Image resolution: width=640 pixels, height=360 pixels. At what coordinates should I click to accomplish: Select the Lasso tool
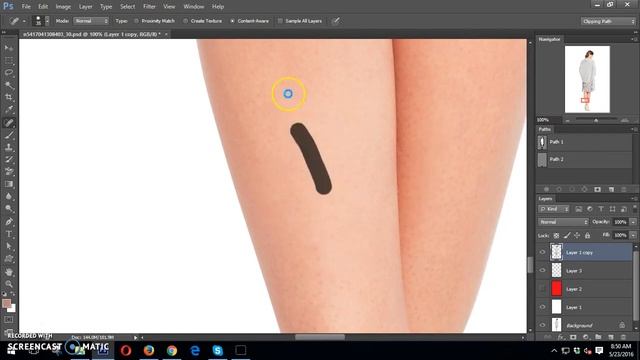click(9, 73)
